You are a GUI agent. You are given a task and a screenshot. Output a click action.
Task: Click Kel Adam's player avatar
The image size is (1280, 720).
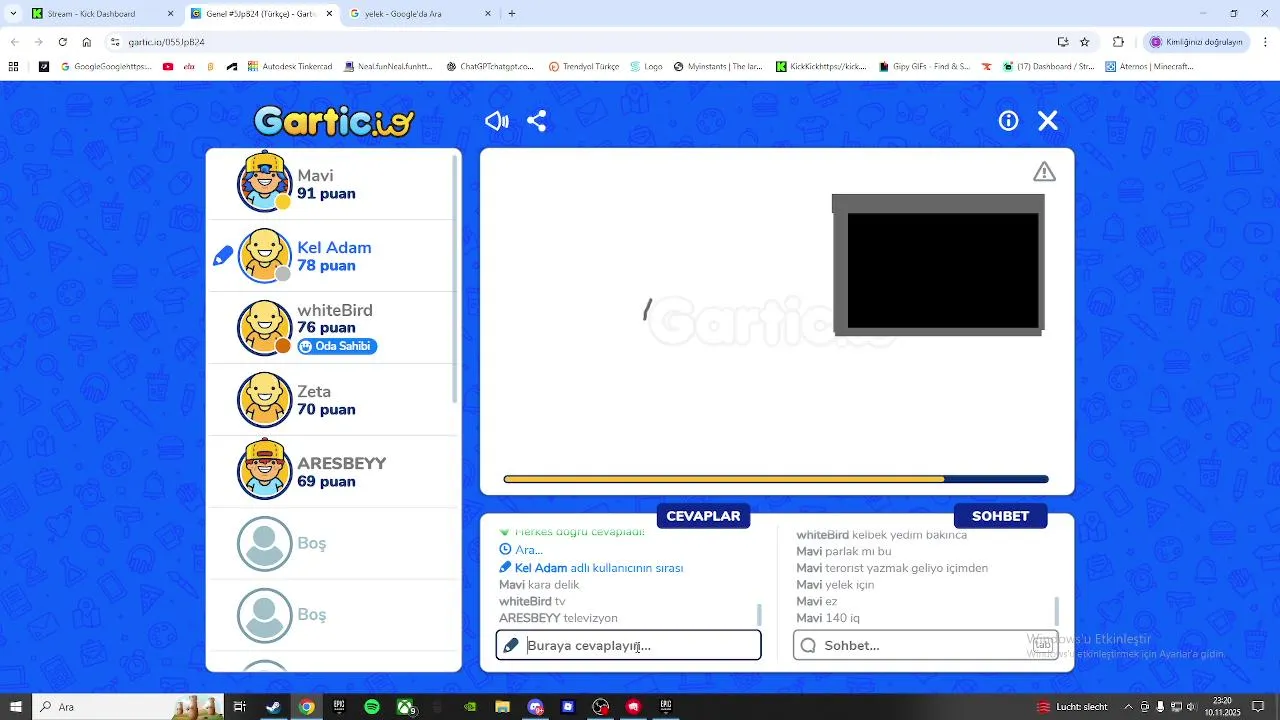click(x=265, y=255)
